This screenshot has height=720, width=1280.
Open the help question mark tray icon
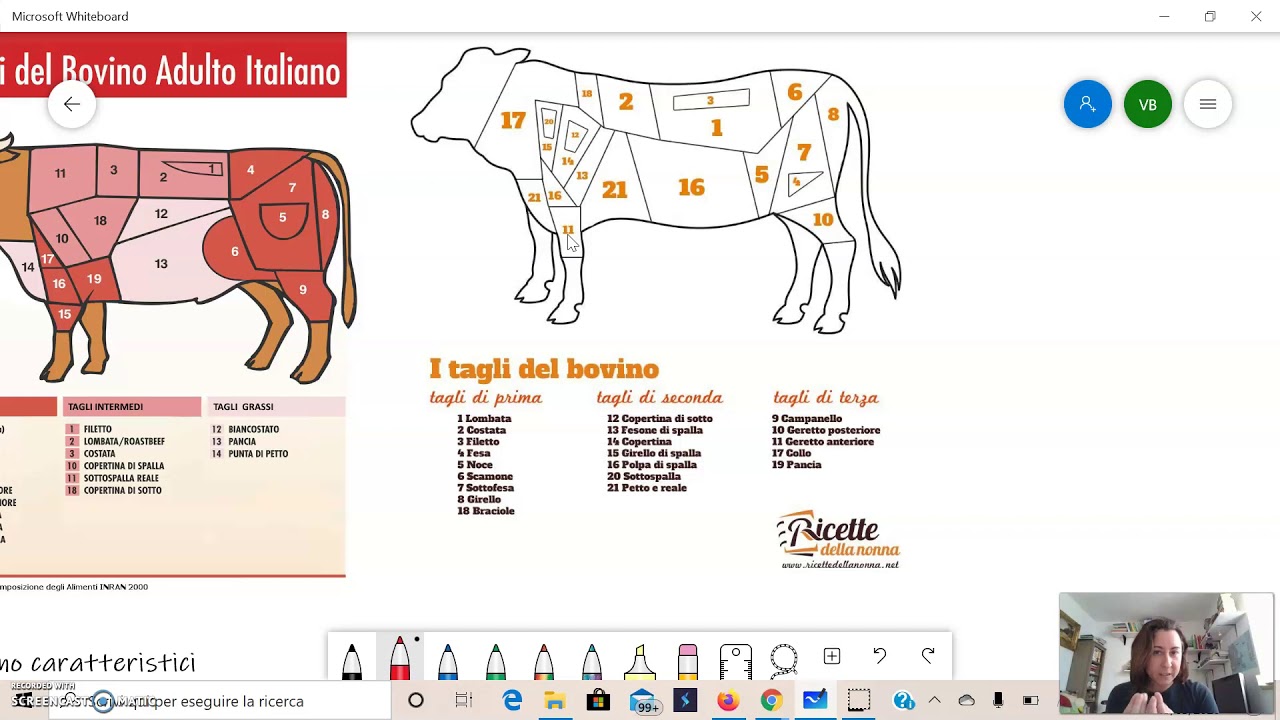(904, 701)
